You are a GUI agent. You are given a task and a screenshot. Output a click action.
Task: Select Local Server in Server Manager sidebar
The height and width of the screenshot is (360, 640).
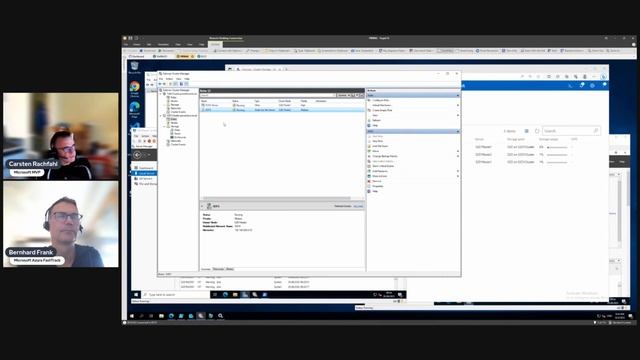click(144, 173)
